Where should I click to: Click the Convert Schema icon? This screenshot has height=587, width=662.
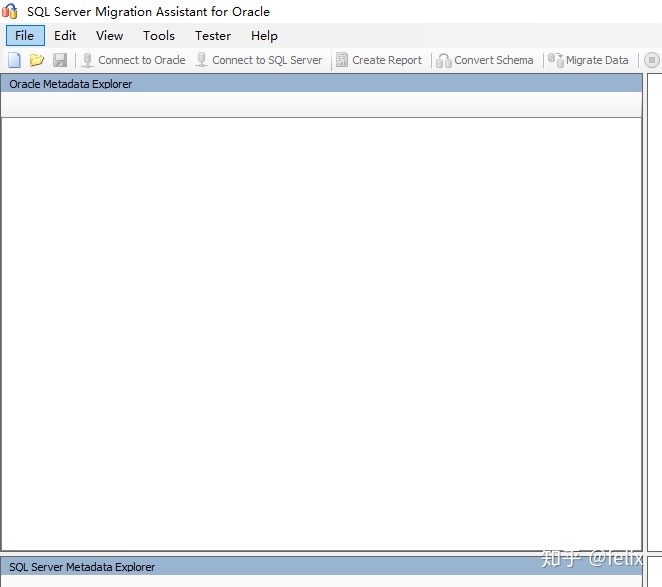(443, 60)
